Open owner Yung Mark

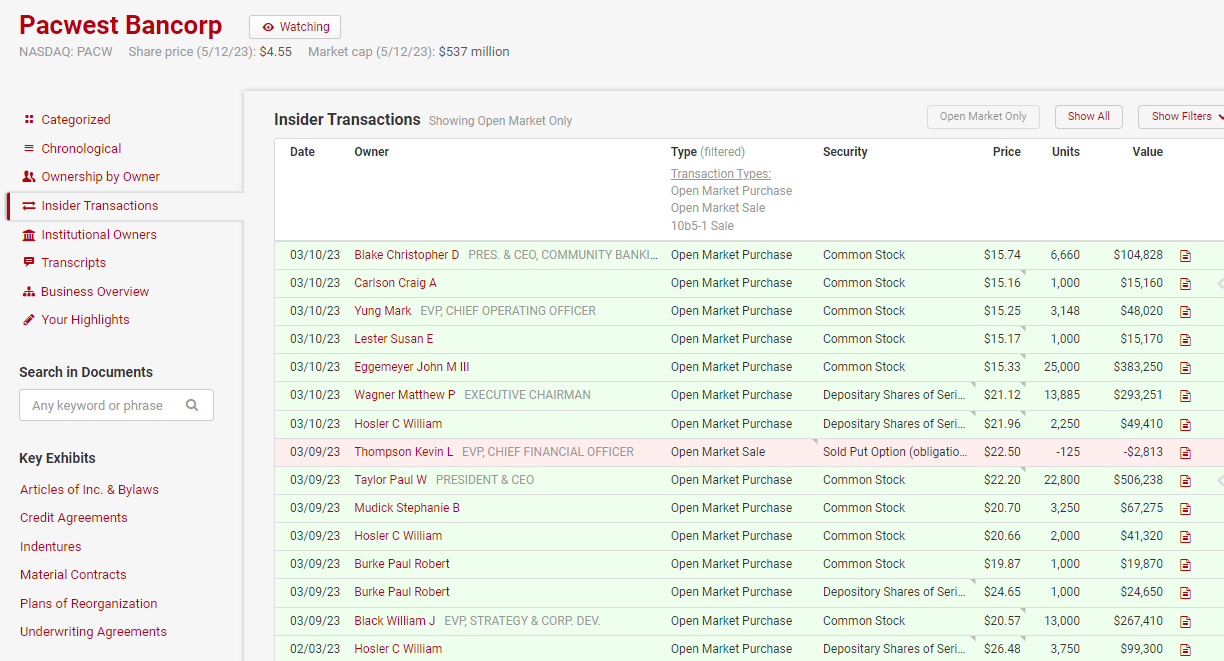(x=383, y=311)
